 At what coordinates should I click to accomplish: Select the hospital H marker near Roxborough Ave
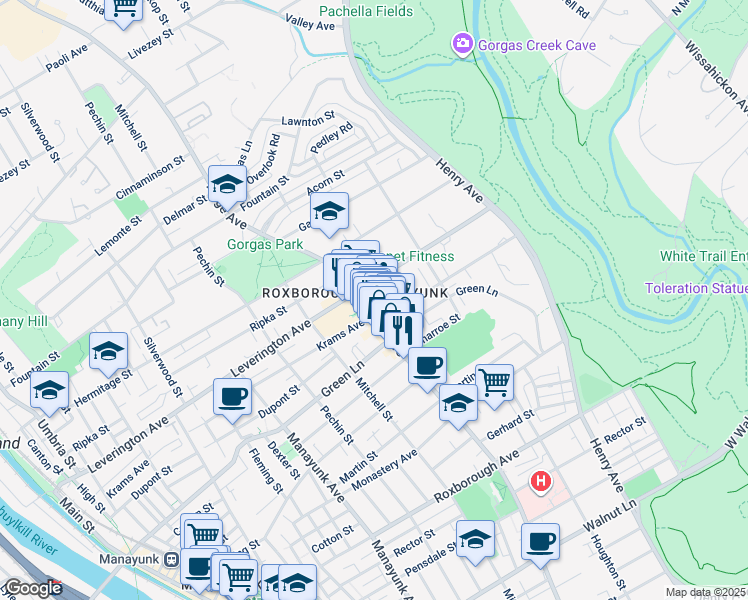[540, 482]
